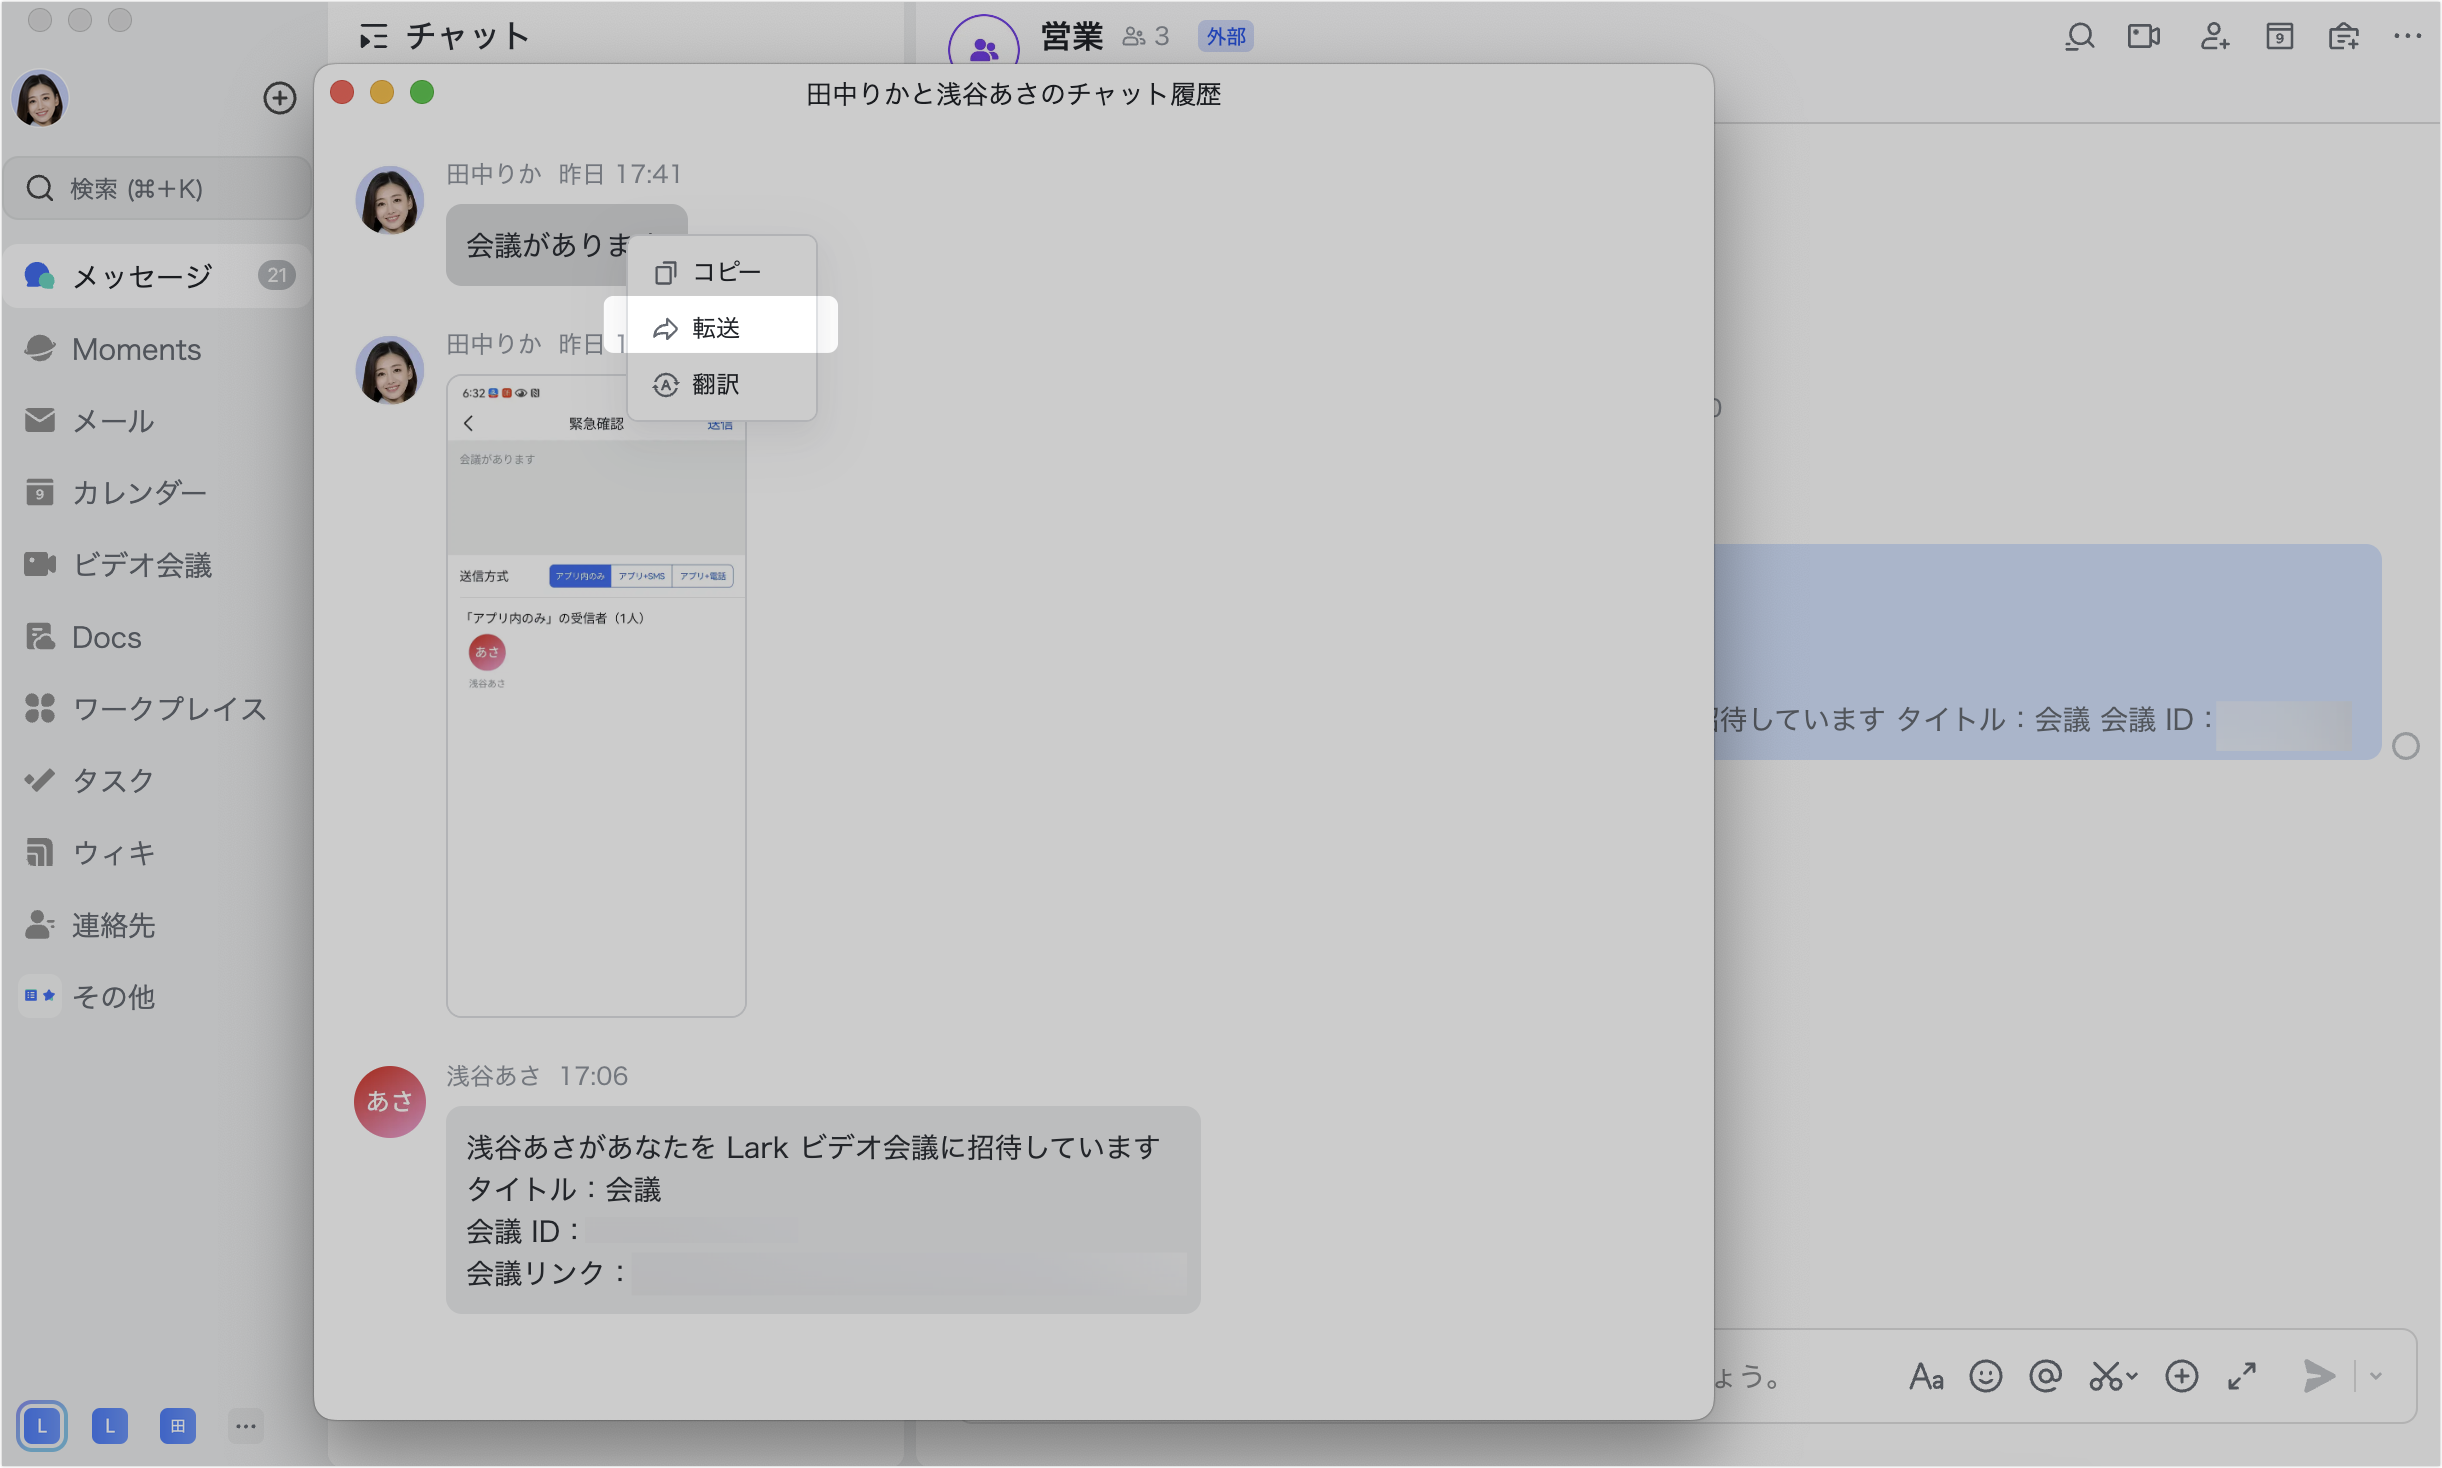The image size is (2442, 1468).
Task: Open ワークプレイス in the sidebar
Action: coord(158,709)
